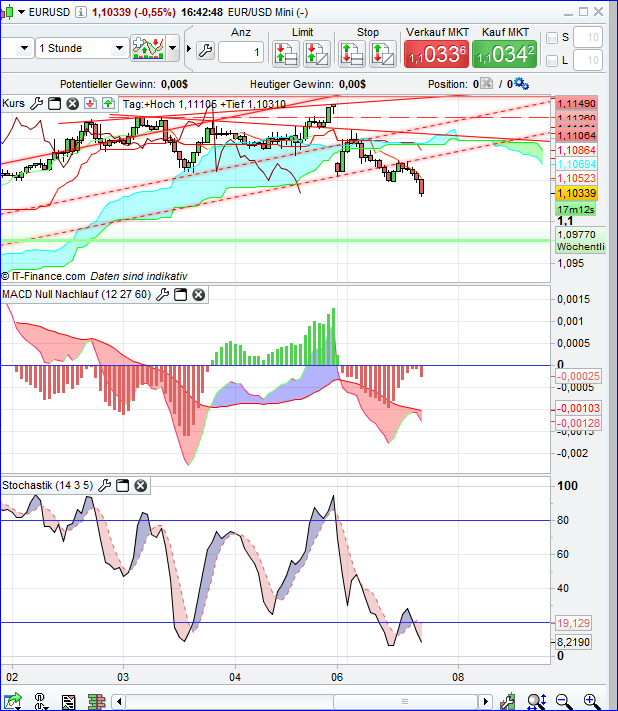Image resolution: width=618 pixels, height=711 pixels.
Task: Click the Stochastik (14 3 5) label
Action: [x=47, y=485]
